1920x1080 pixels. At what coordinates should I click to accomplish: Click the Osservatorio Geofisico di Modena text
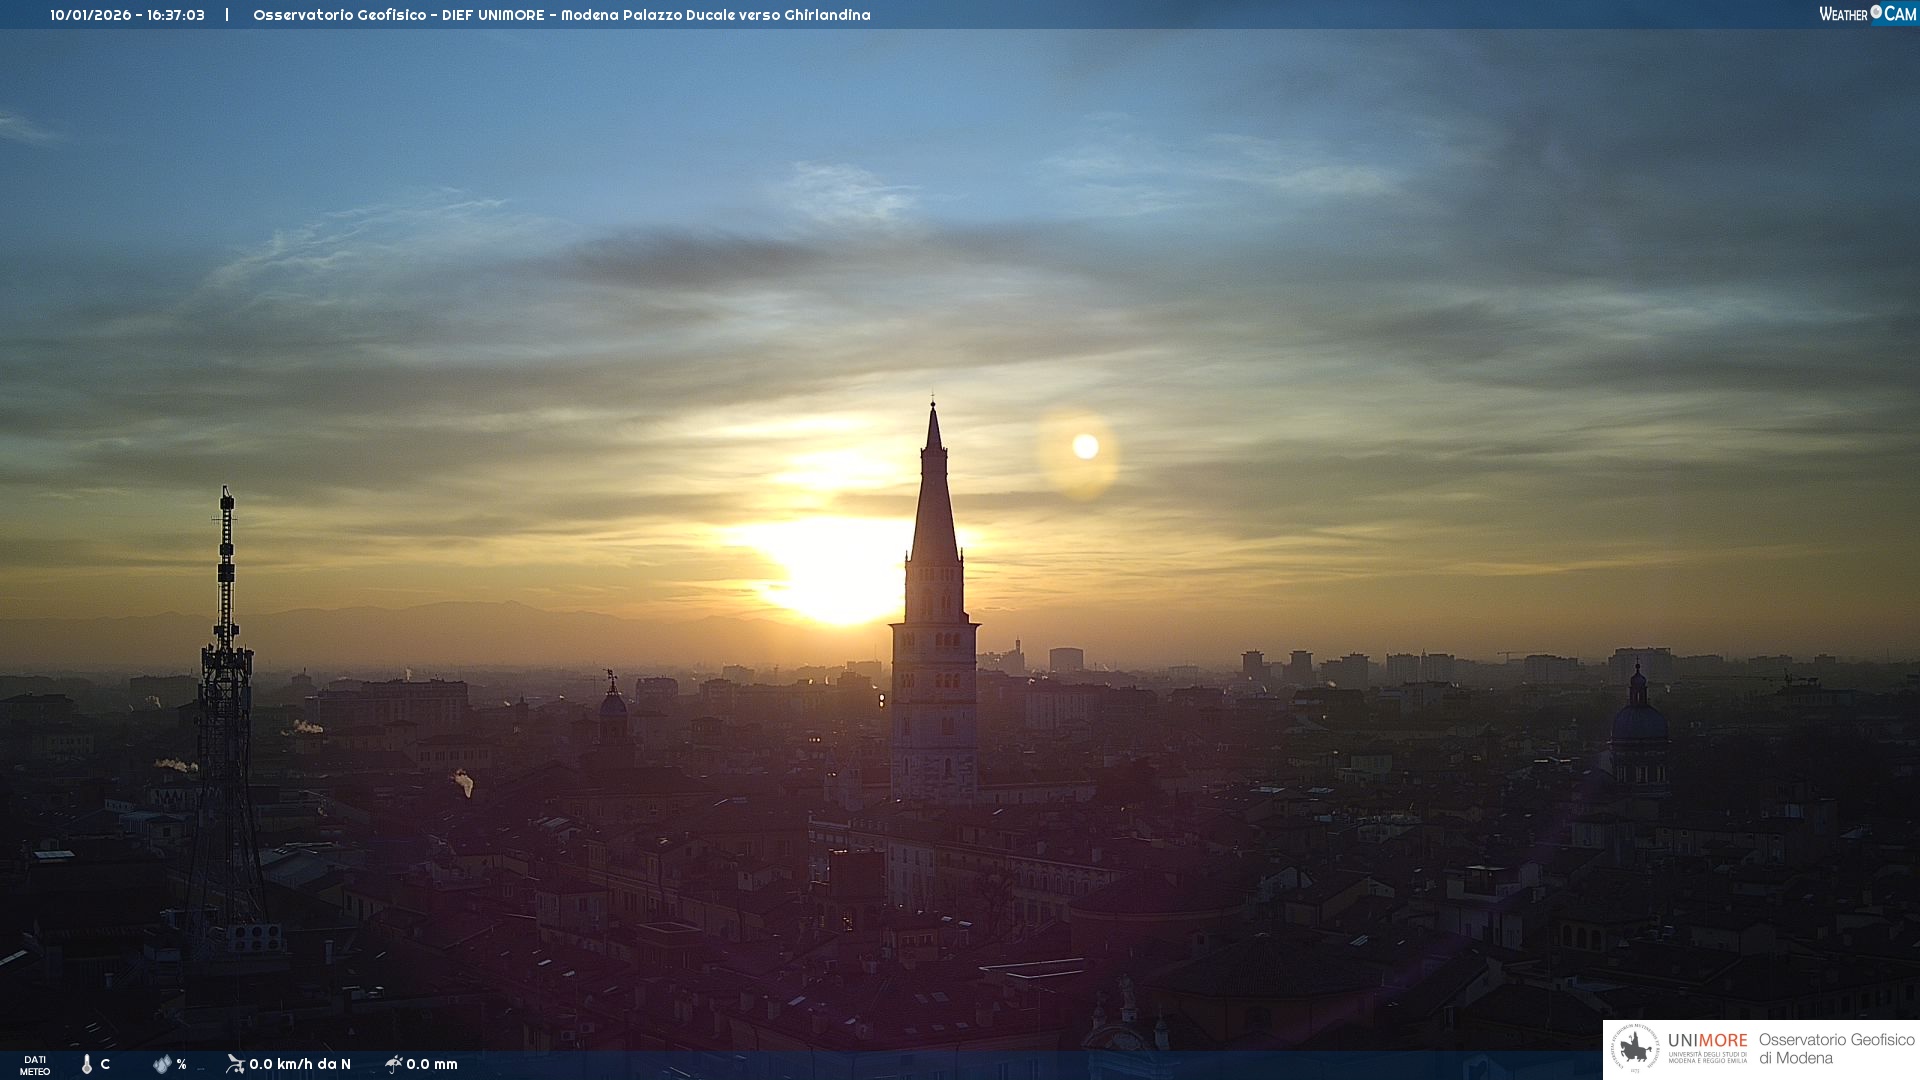(1836, 1048)
